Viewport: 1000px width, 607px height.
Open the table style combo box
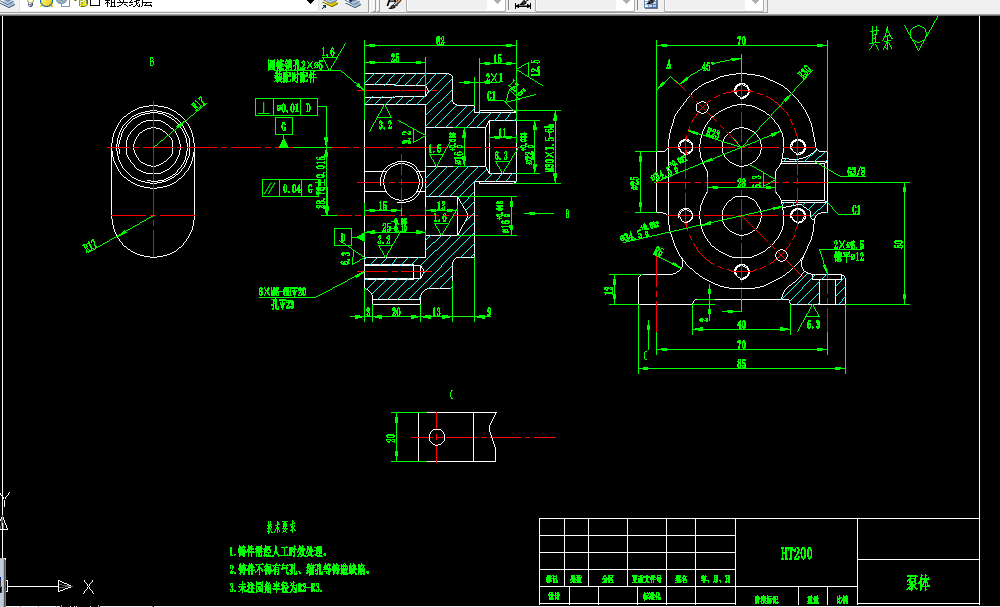[713, 4]
